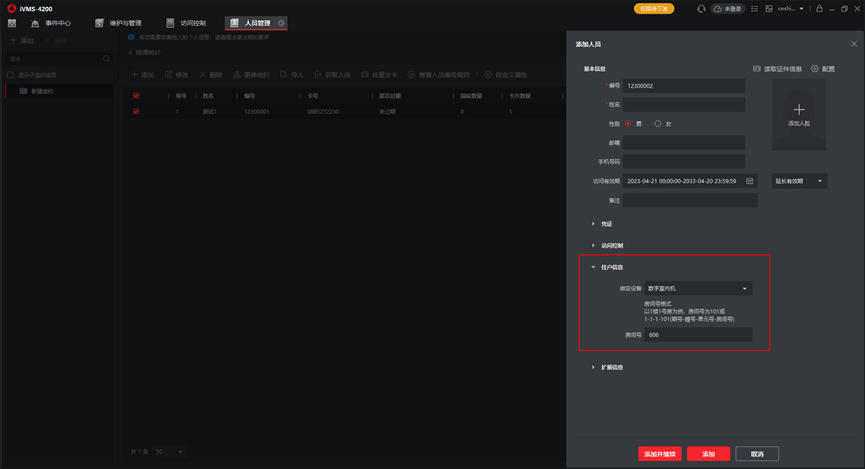Click the iVMS-4200 application logo

[x=12, y=8]
